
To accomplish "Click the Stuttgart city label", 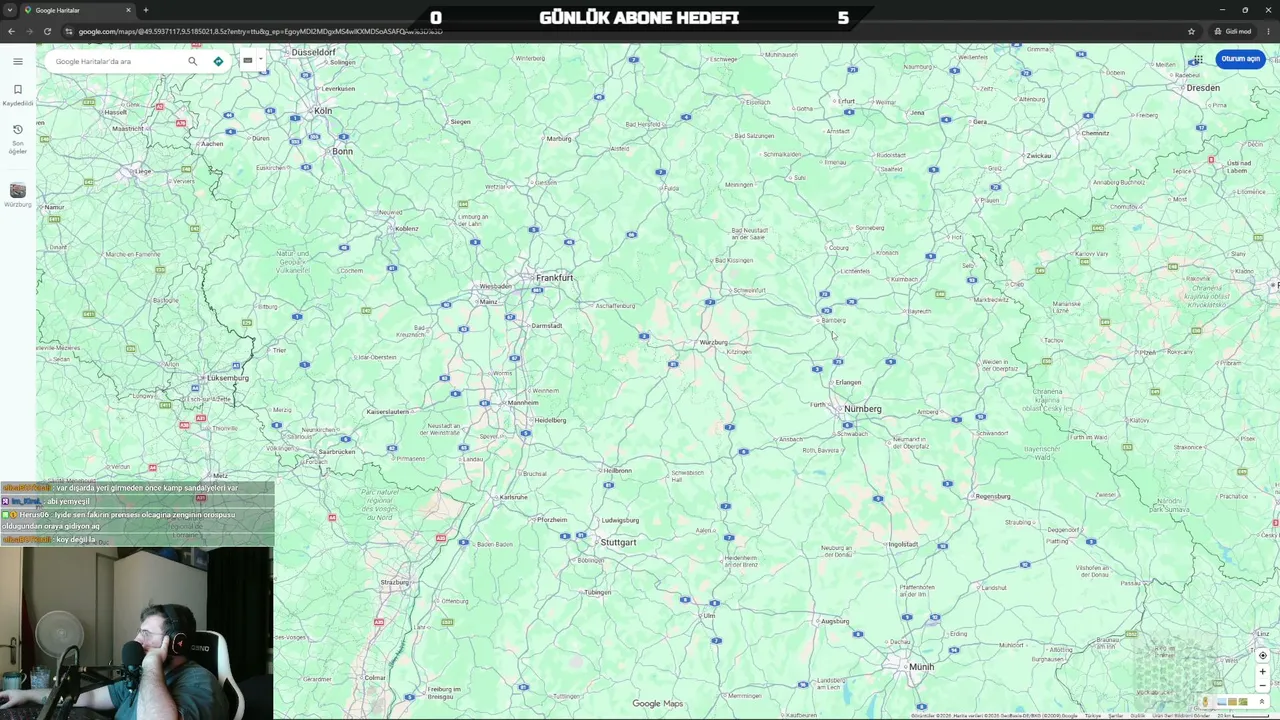I will [618, 542].
